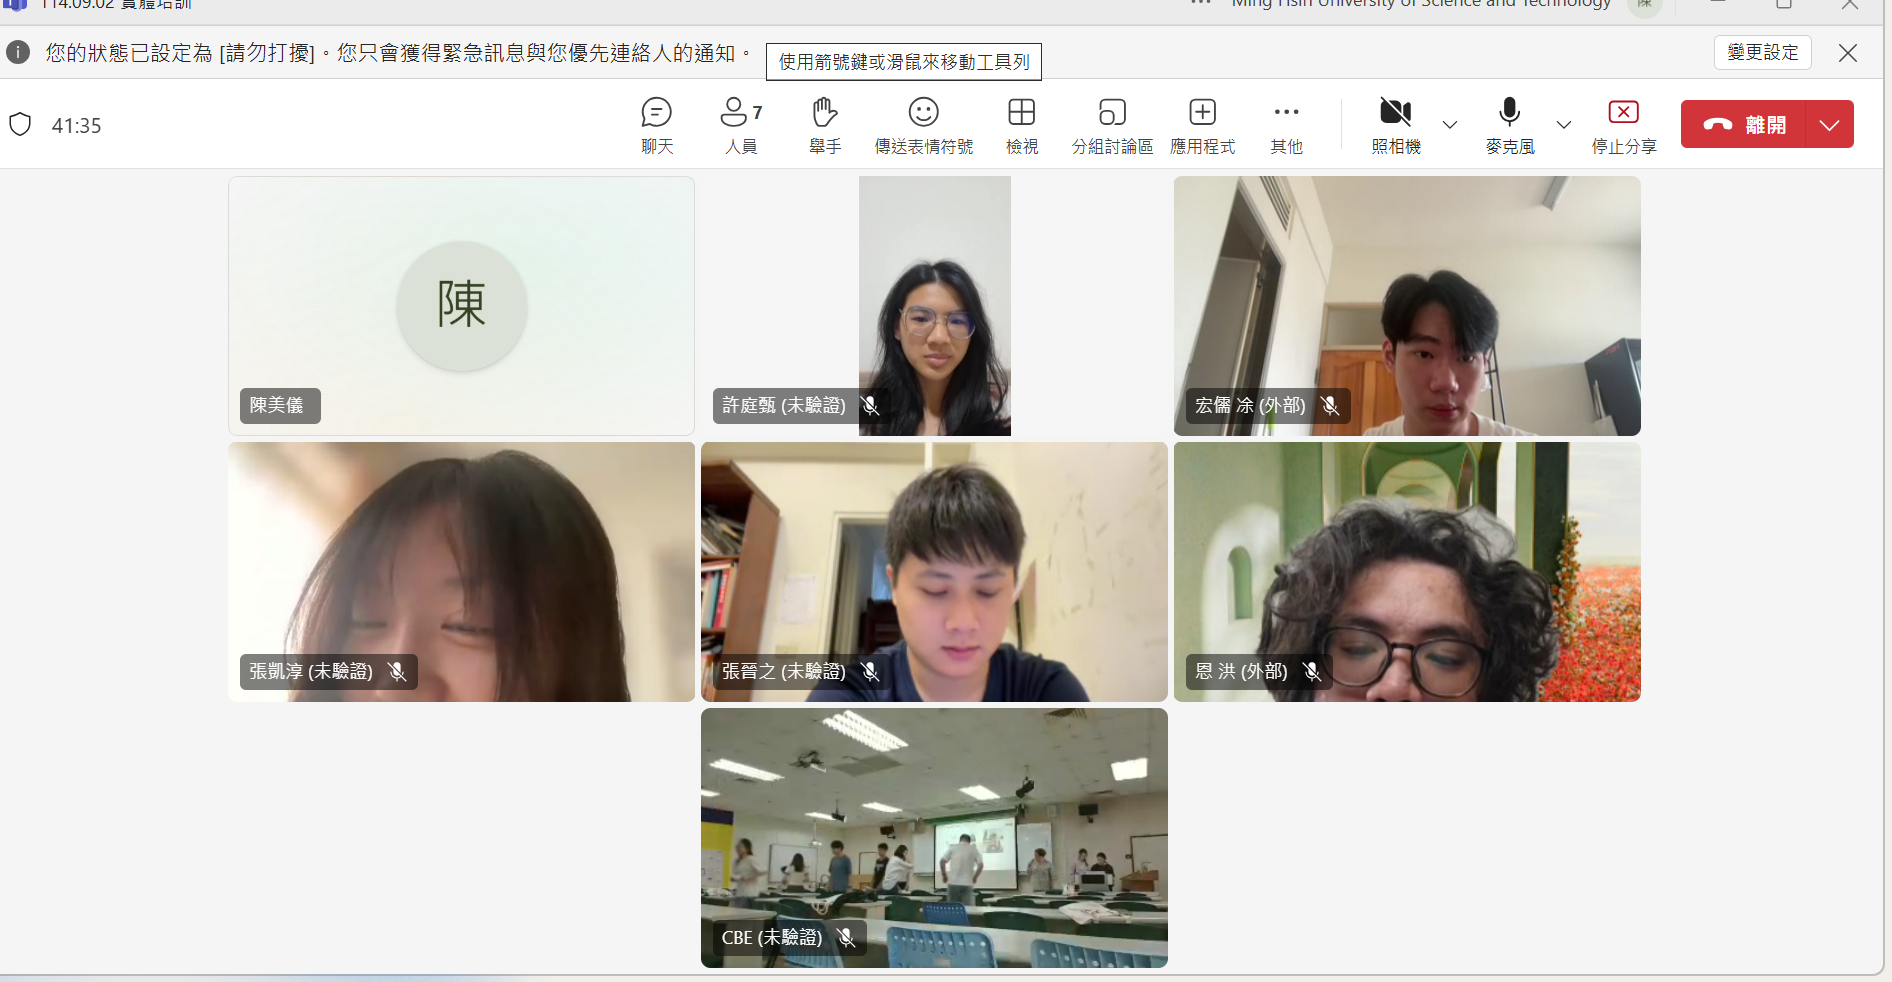
Task: Open the emoji reactions (傳送表情符號) menu
Action: (923, 125)
